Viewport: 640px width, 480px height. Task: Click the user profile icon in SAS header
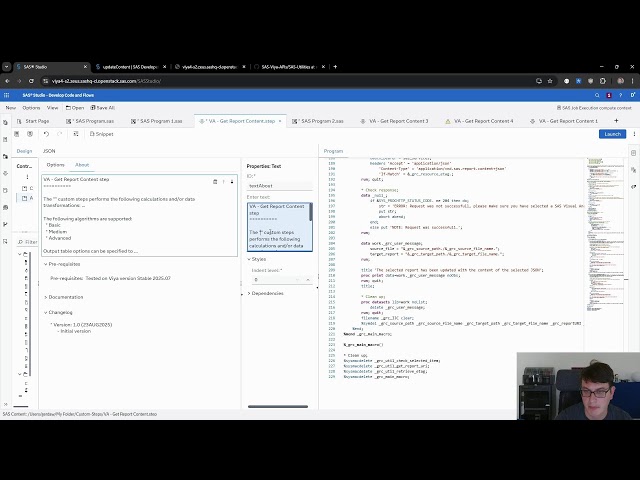[632, 95]
